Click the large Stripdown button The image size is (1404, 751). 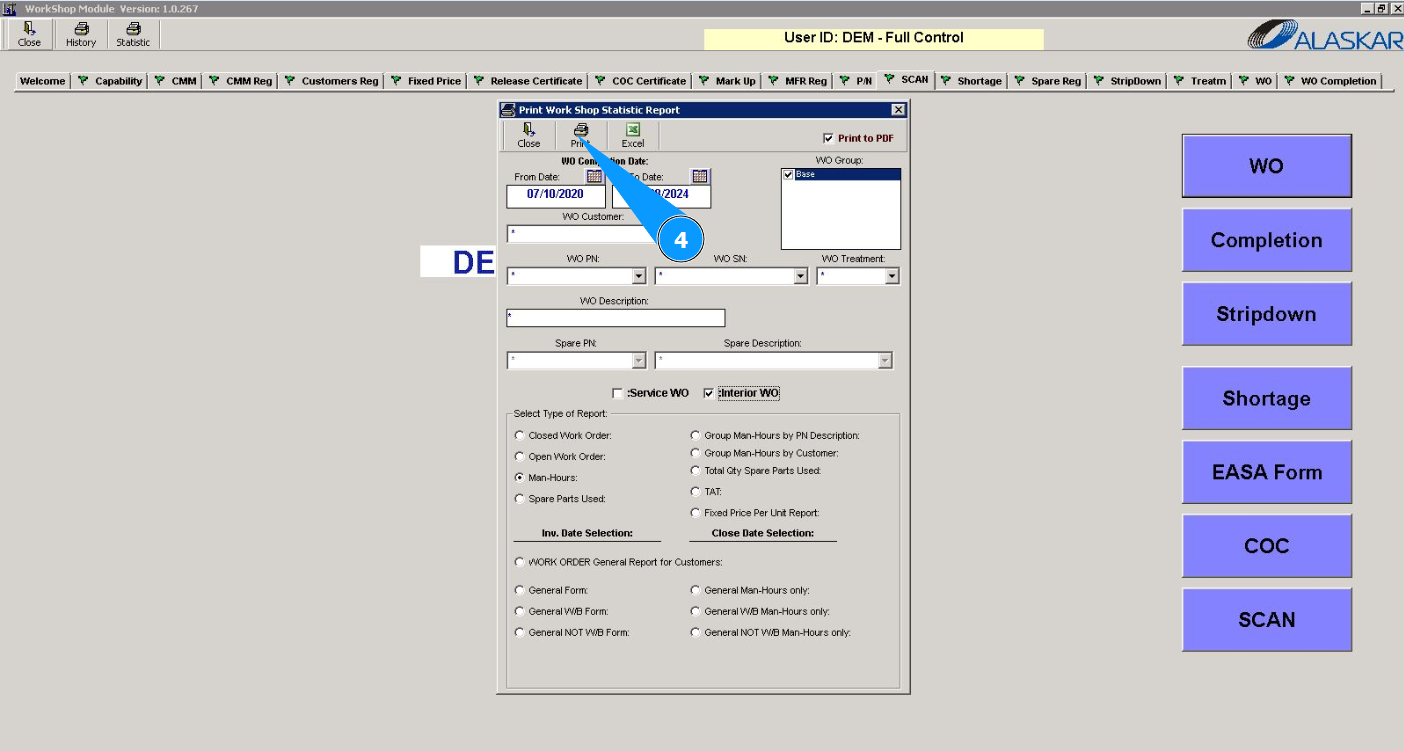click(1266, 314)
